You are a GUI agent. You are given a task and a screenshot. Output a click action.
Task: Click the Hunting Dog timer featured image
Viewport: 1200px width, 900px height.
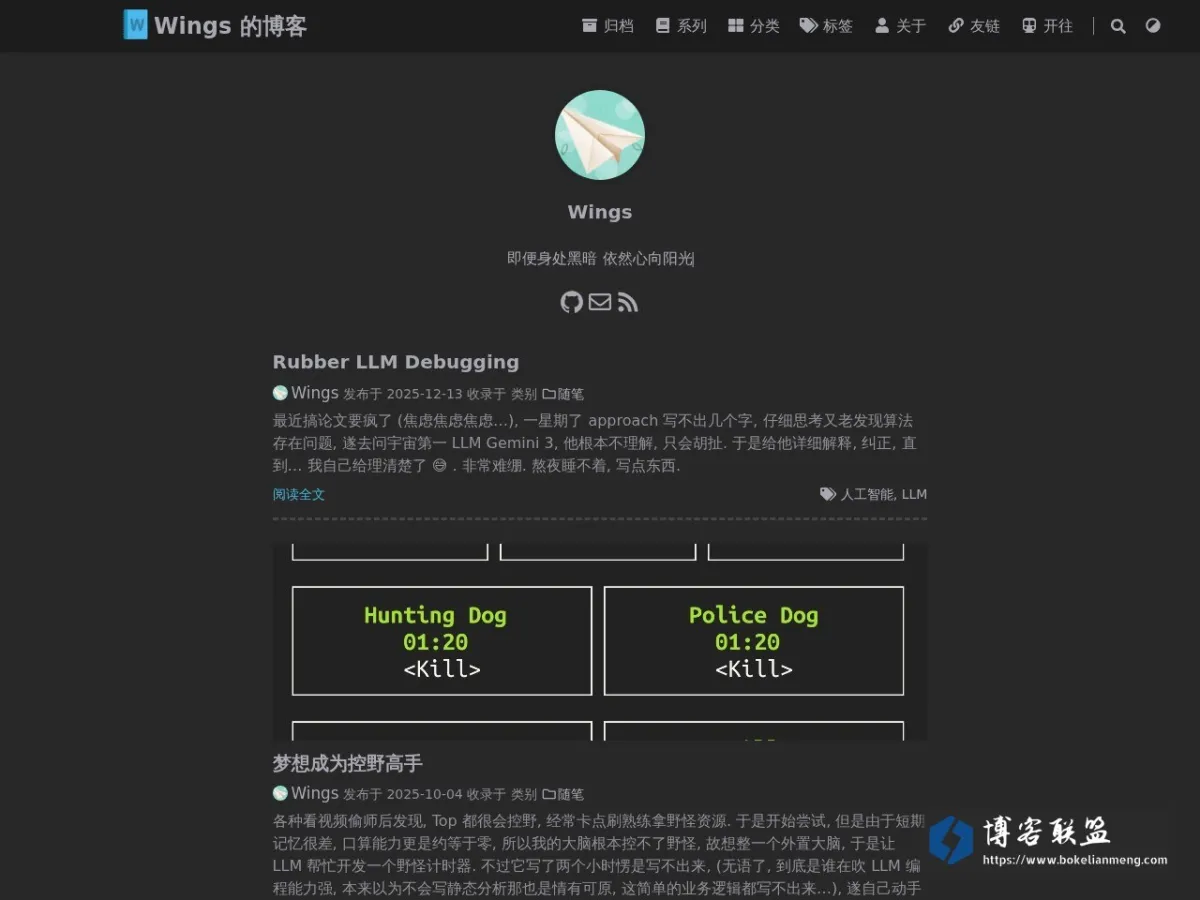[600, 641]
